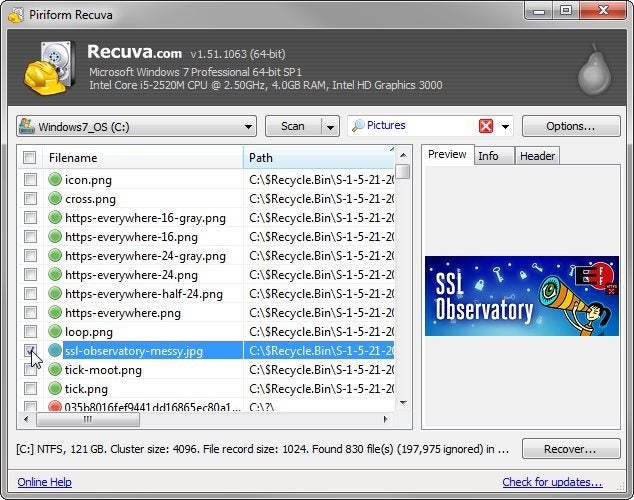Clear the Pictures filter with red X
Viewport: 634px width, 500px height.
[x=486, y=126]
